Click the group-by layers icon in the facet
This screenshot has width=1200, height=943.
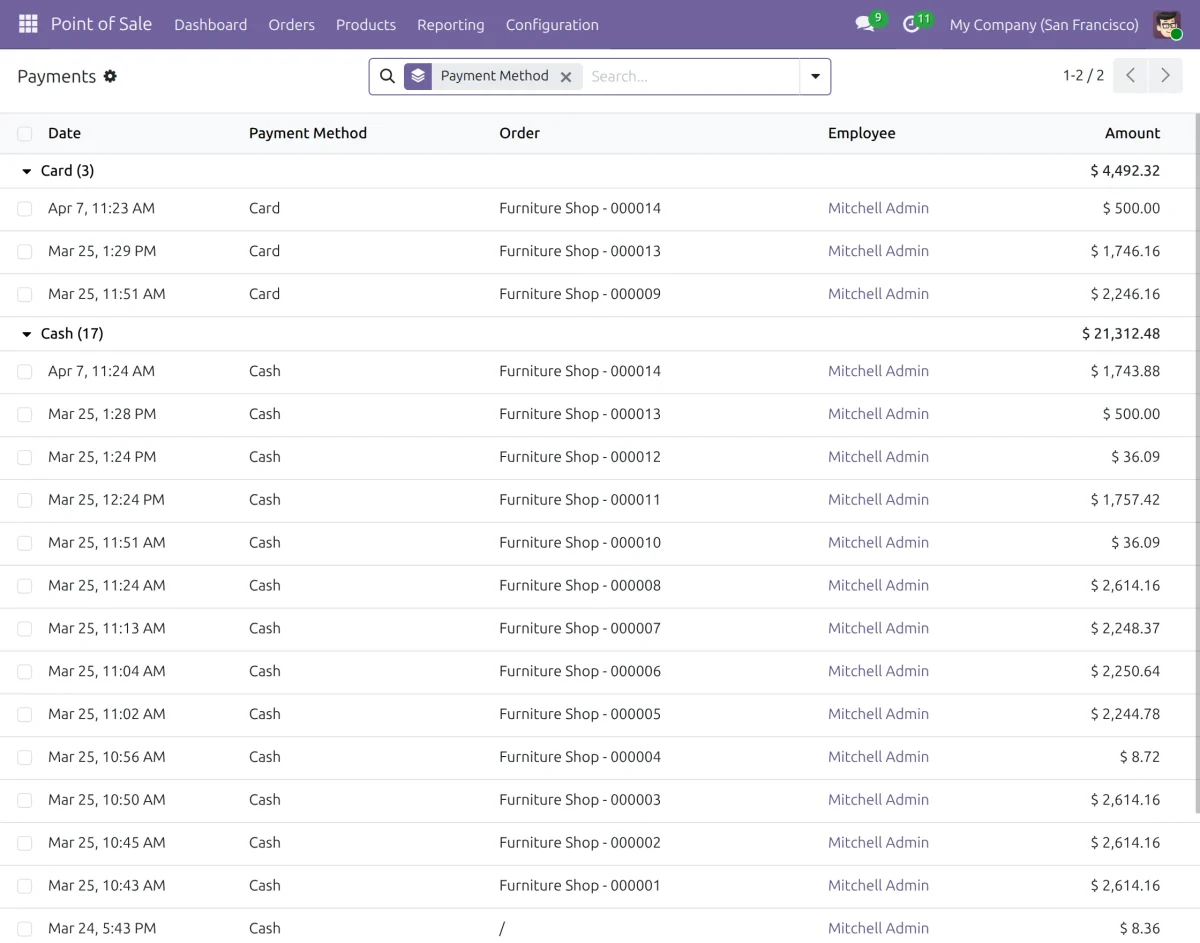pyautogui.click(x=418, y=76)
